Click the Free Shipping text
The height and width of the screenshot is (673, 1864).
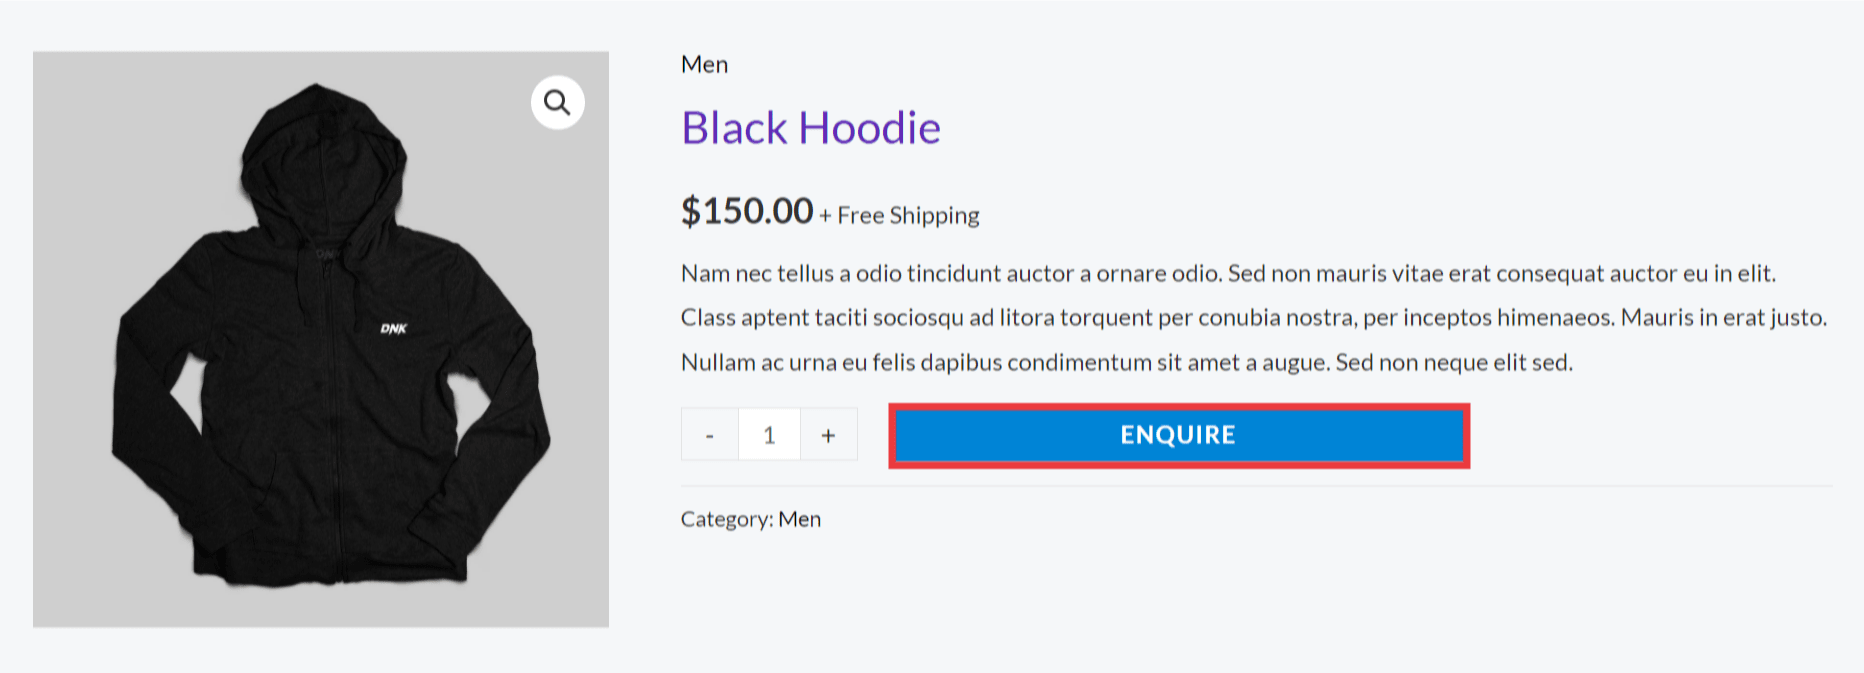(908, 216)
